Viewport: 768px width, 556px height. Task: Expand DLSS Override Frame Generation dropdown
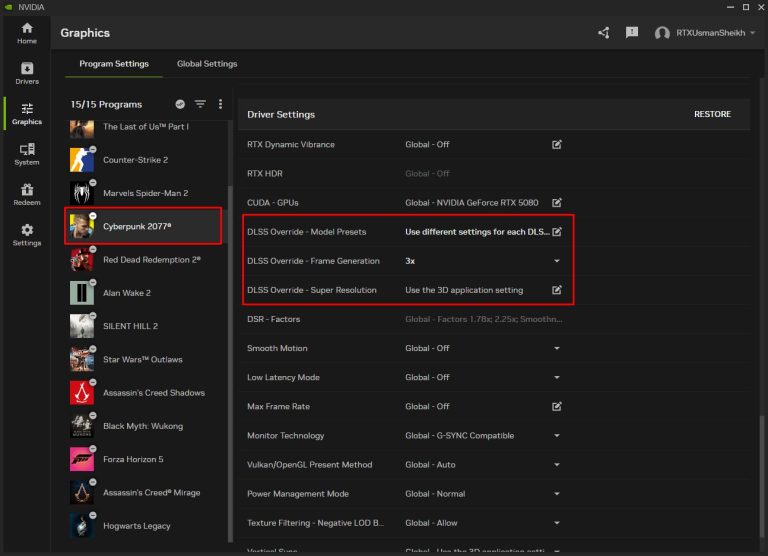pyautogui.click(x=557, y=261)
